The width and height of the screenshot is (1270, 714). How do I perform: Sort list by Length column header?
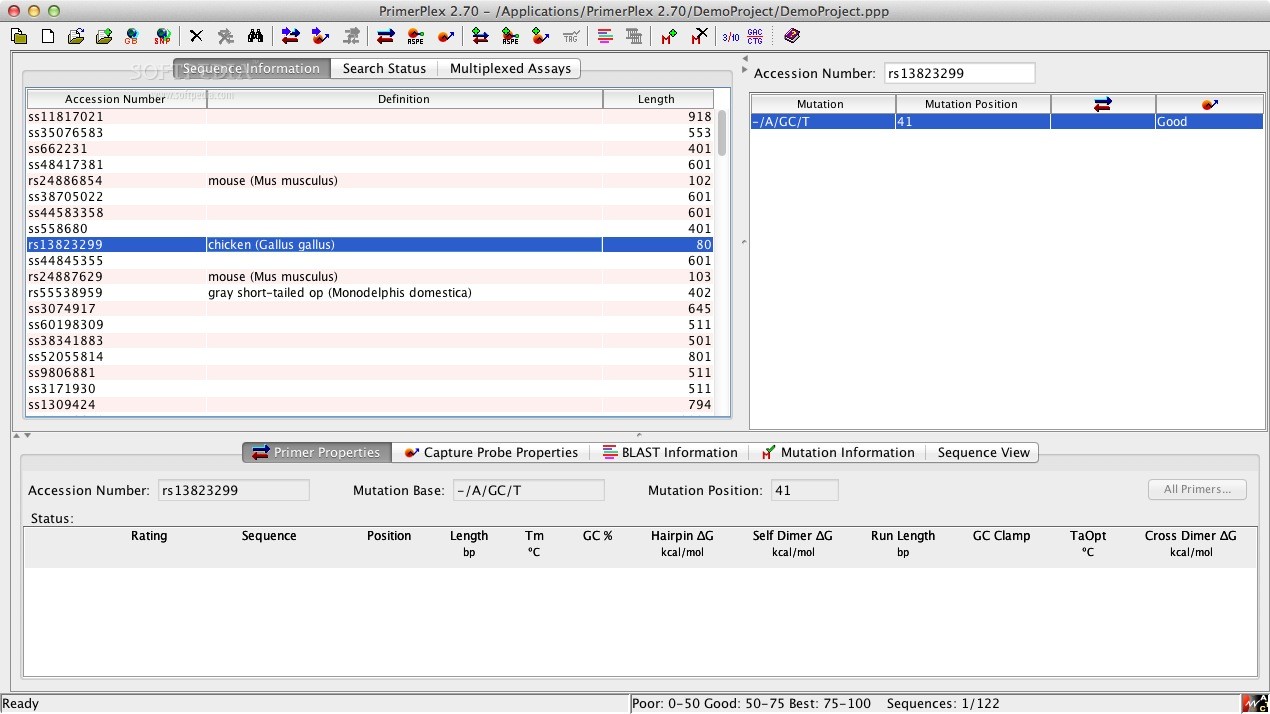coord(656,99)
